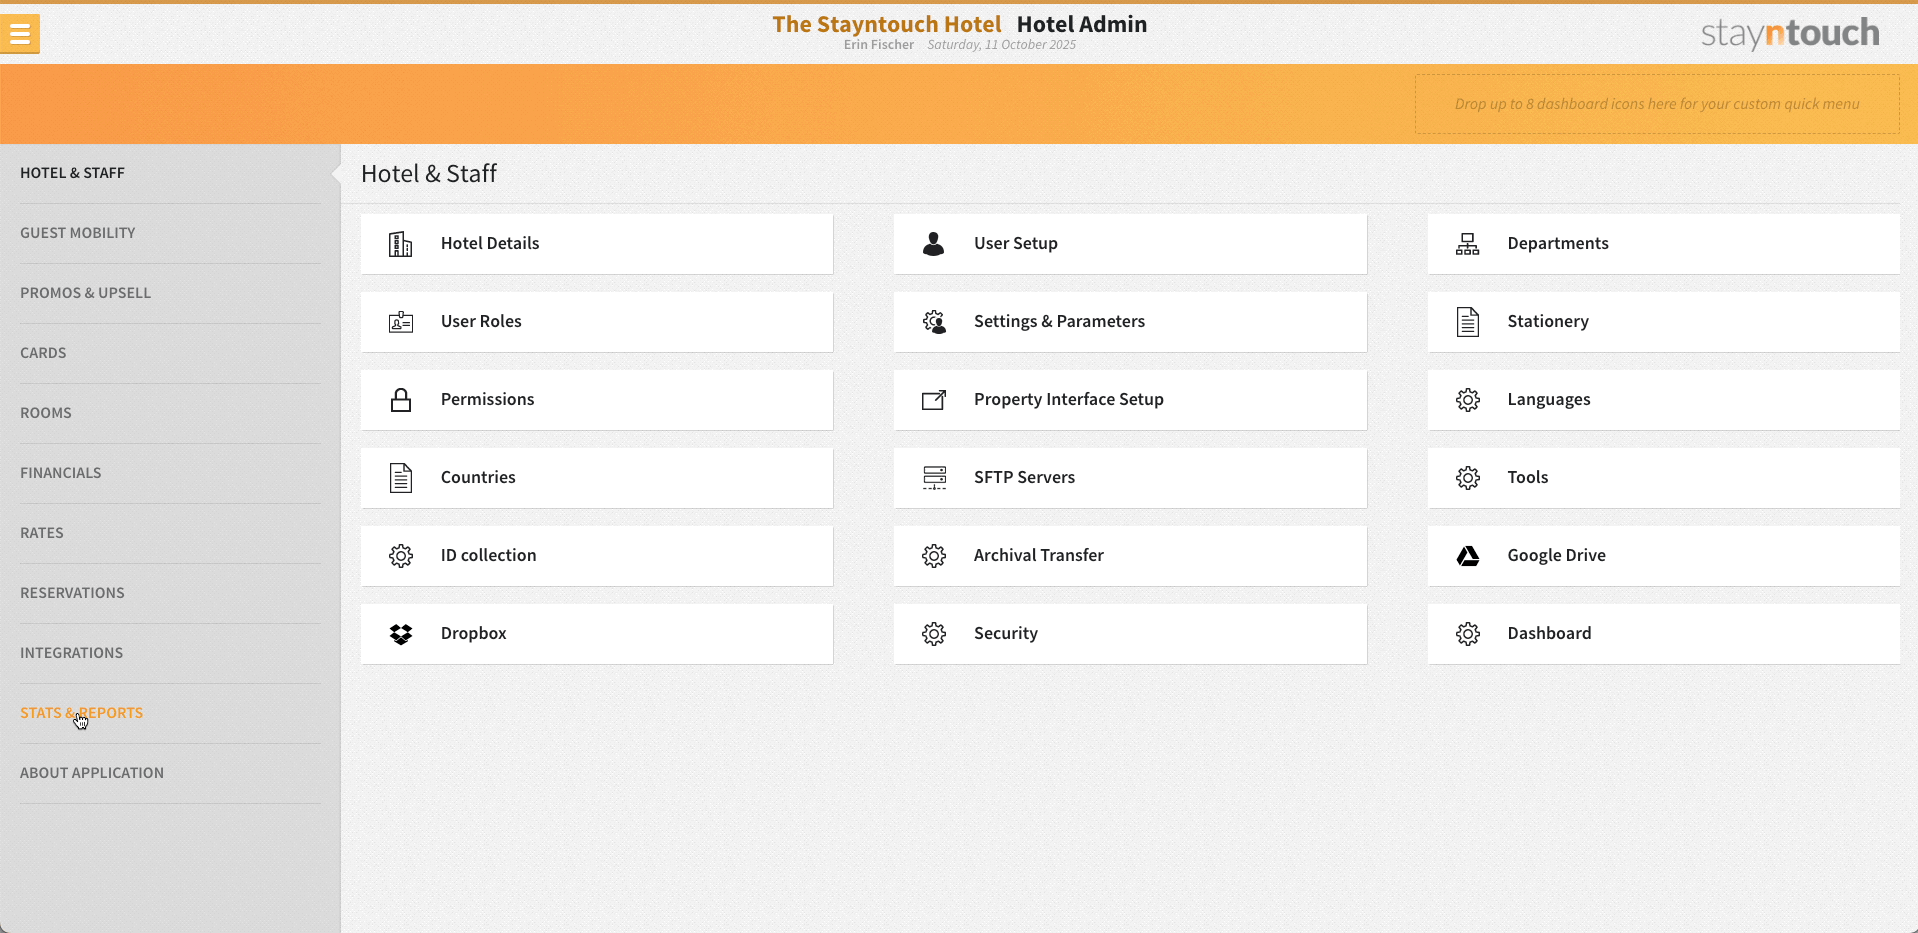Viewport: 1918px width, 933px height.
Task: Open User Roles label
Action: 481,322
